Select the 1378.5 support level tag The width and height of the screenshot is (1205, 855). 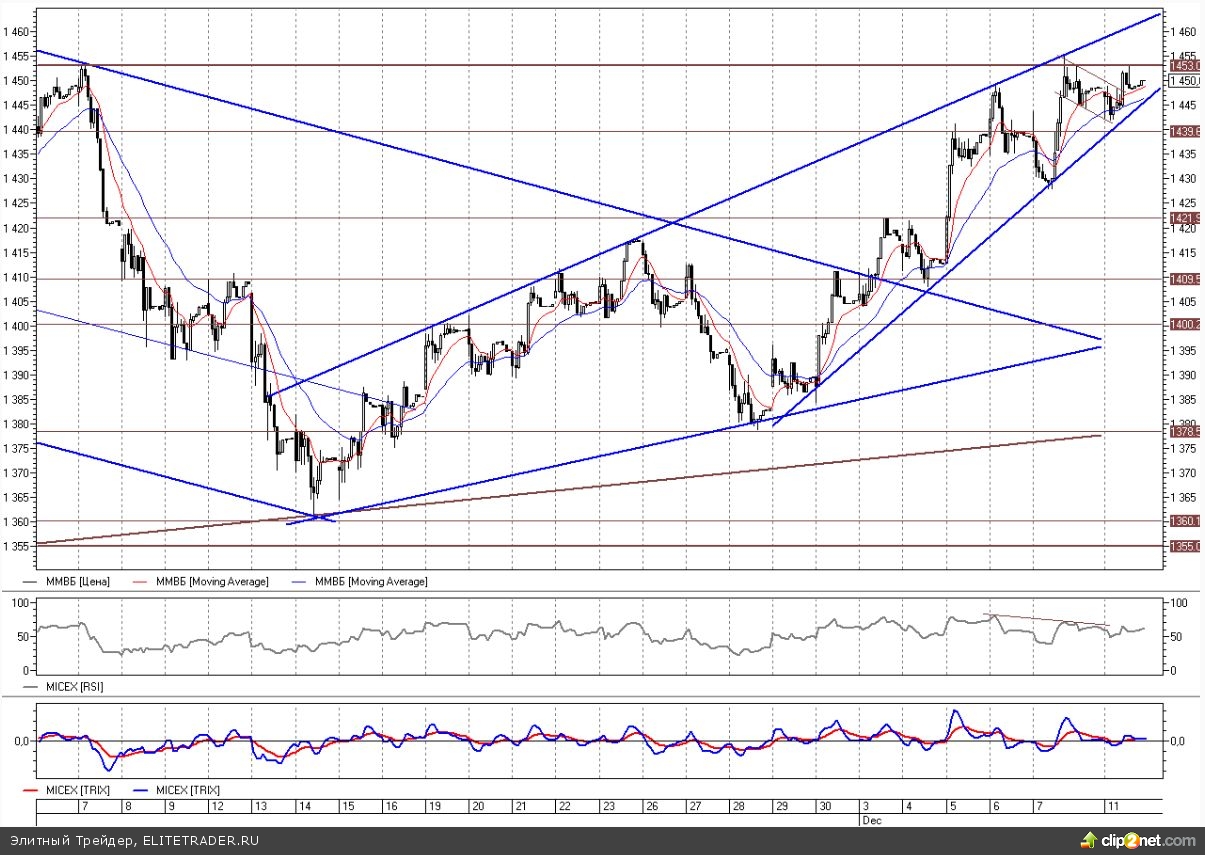tap(1184, 432)
